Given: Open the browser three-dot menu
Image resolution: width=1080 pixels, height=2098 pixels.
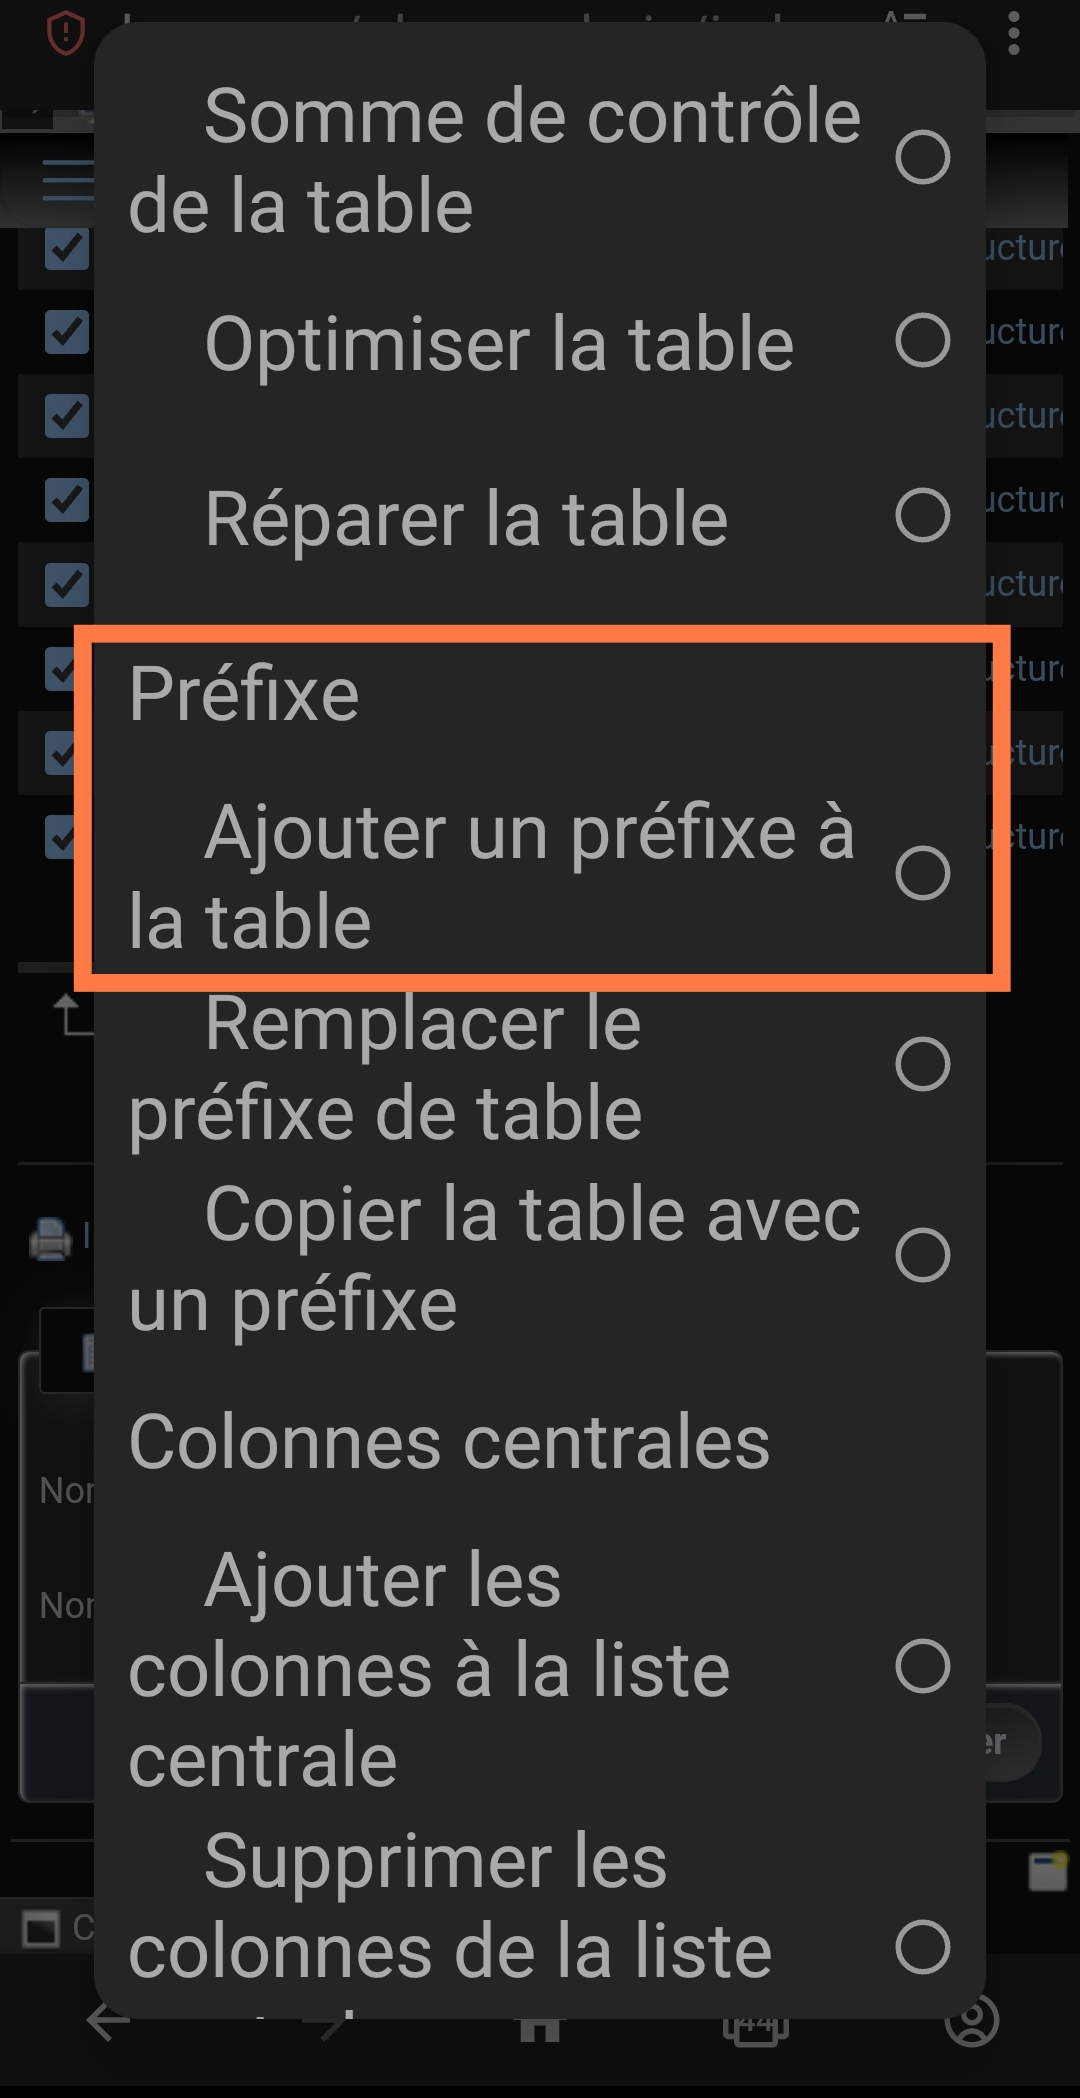Looking at the screenshot, I should point(1014,36).
